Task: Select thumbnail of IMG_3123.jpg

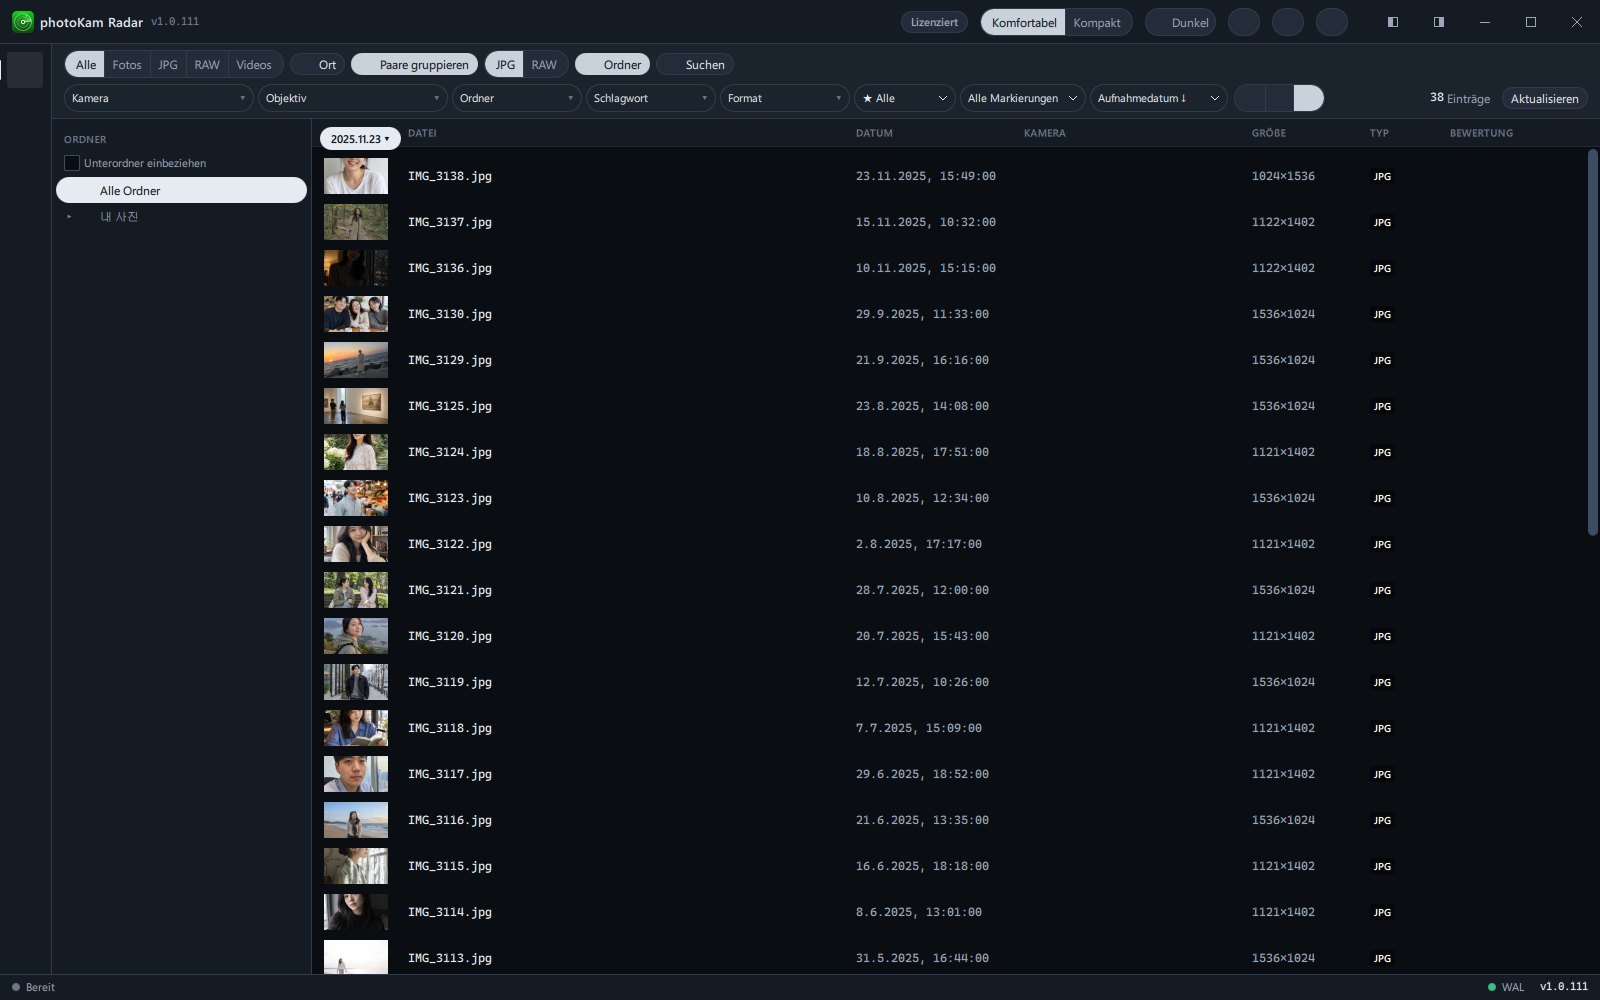Action: coord(356,498)
